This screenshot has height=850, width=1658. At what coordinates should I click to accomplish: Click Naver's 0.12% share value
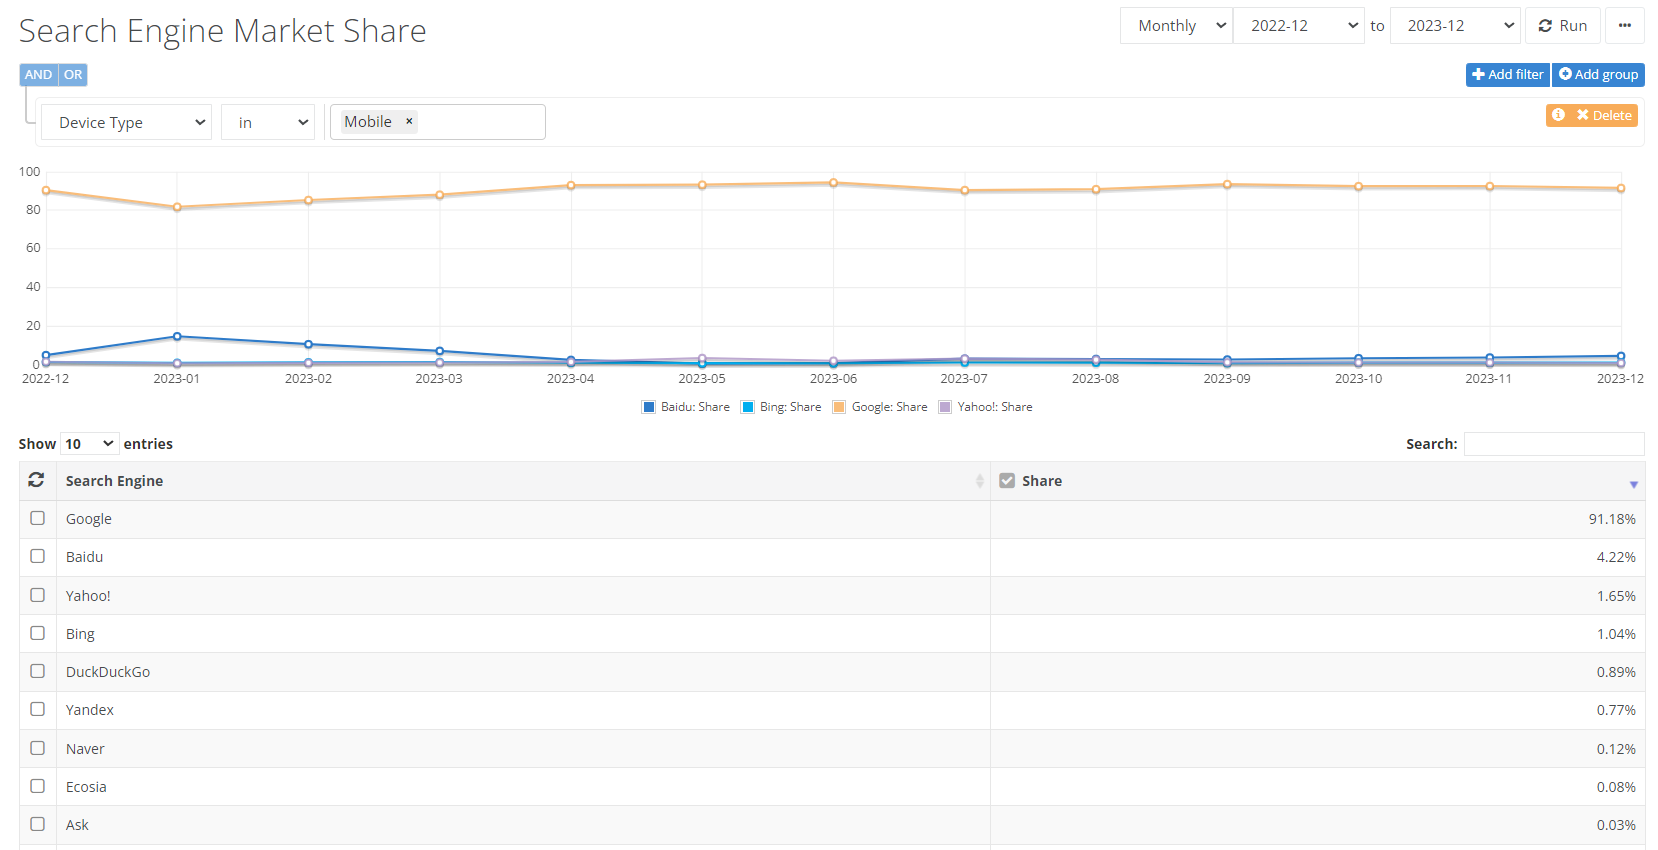1616,749
